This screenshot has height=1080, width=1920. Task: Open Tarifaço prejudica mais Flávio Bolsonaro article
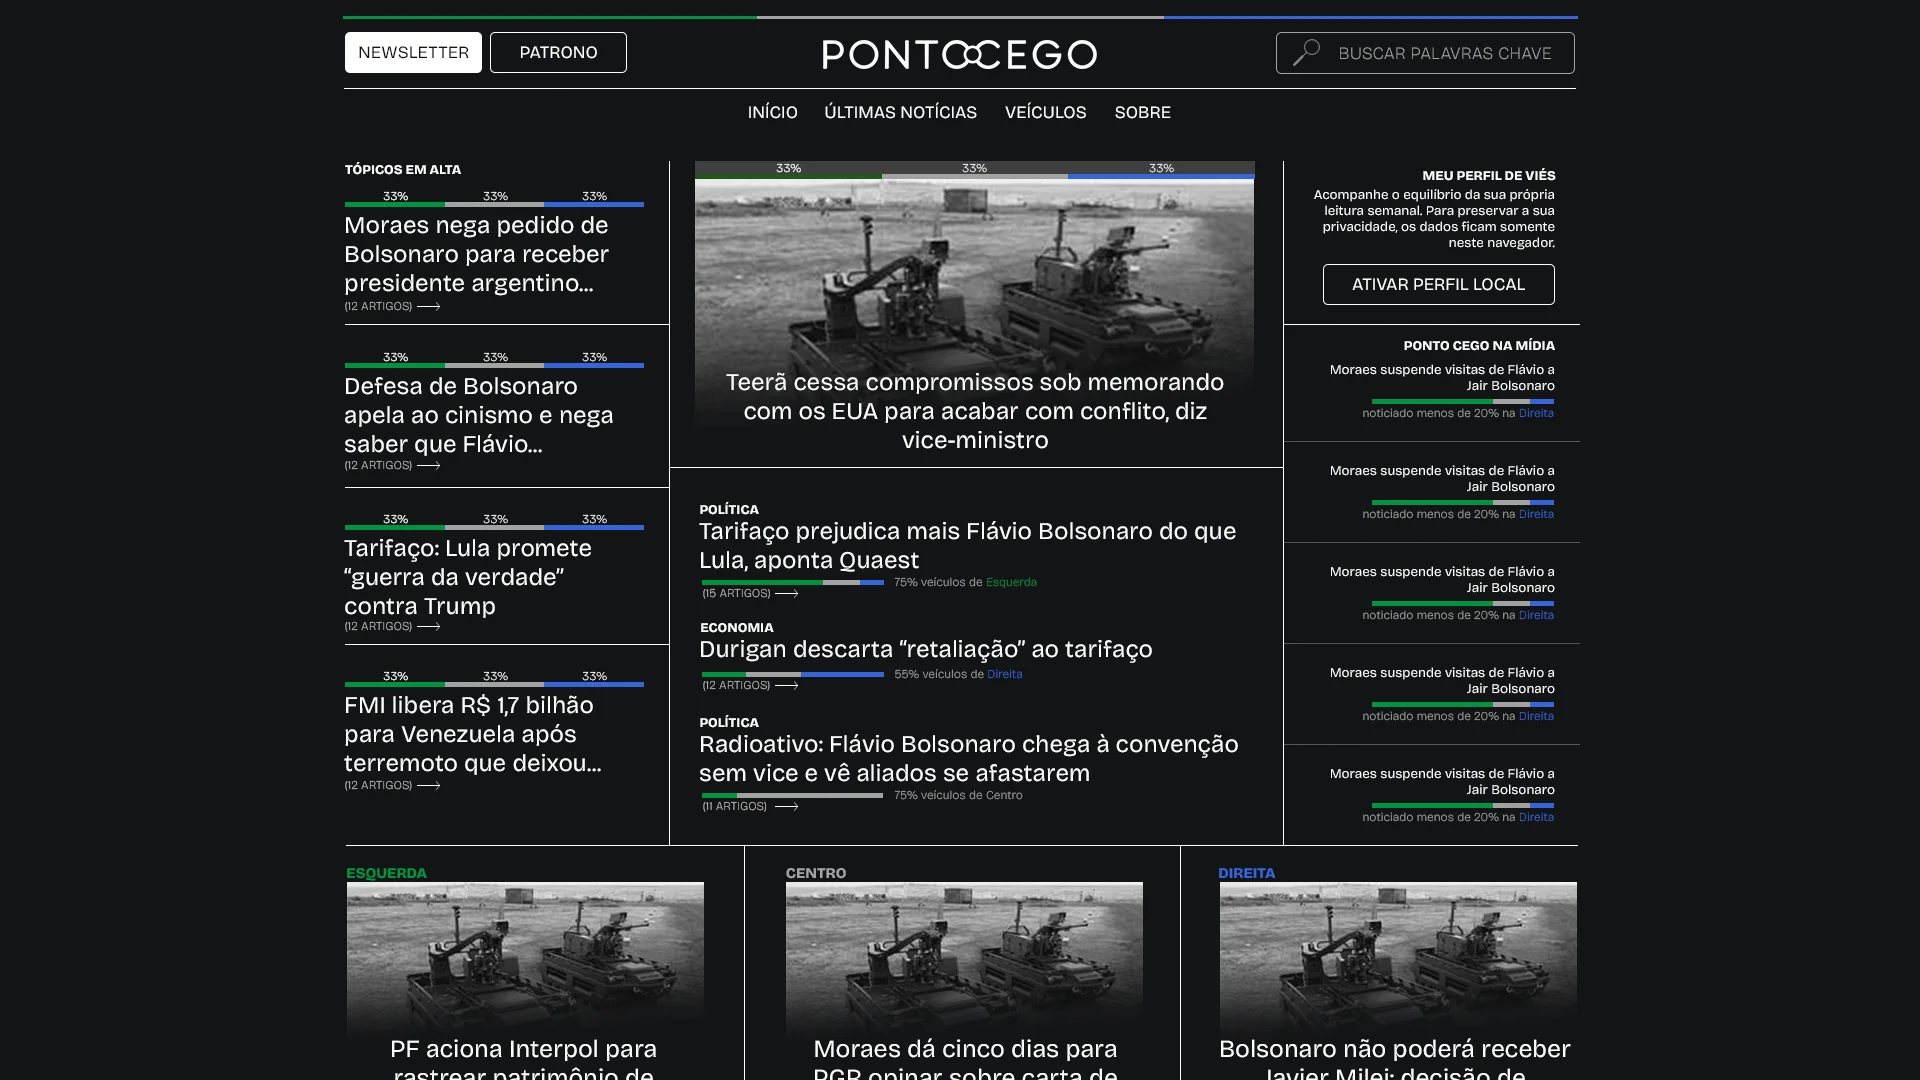pos(968,546)
